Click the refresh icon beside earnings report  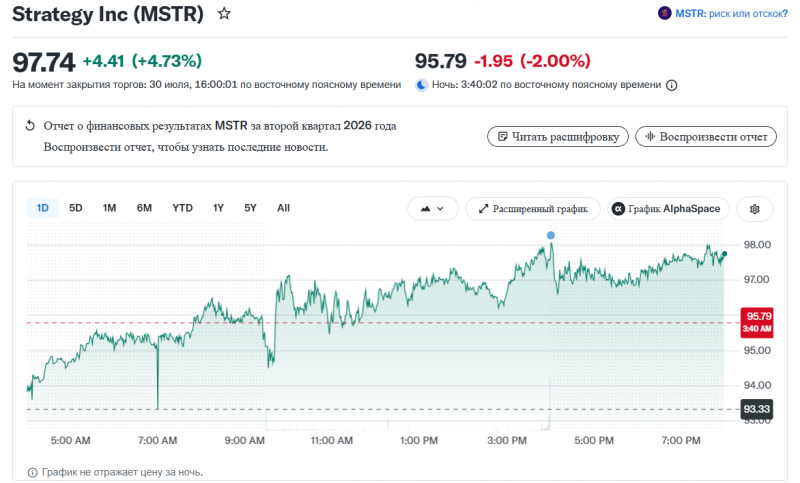(30, 125)
